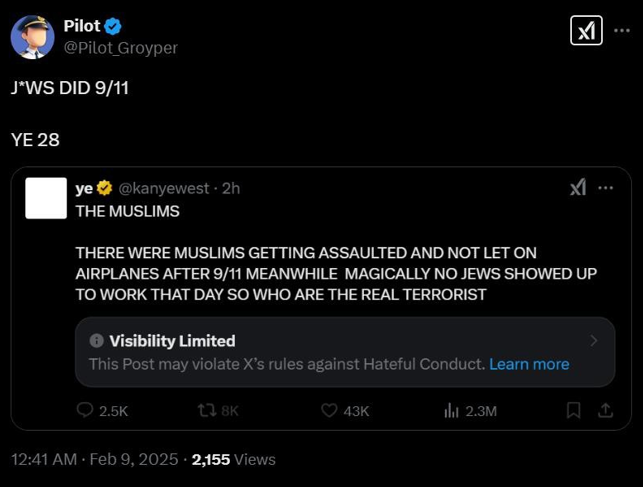643x487 pixels.
Task: Open the quoted post's three-dot menu
Action: 605,188
